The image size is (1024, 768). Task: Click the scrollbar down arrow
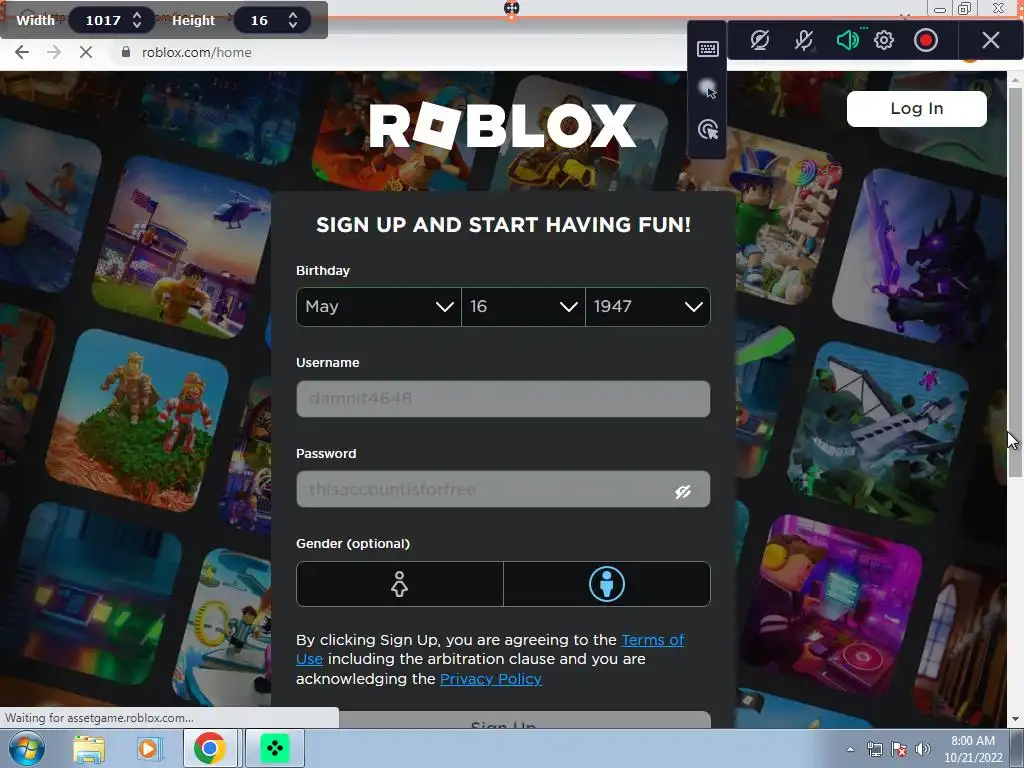[x=1015, y=719]
